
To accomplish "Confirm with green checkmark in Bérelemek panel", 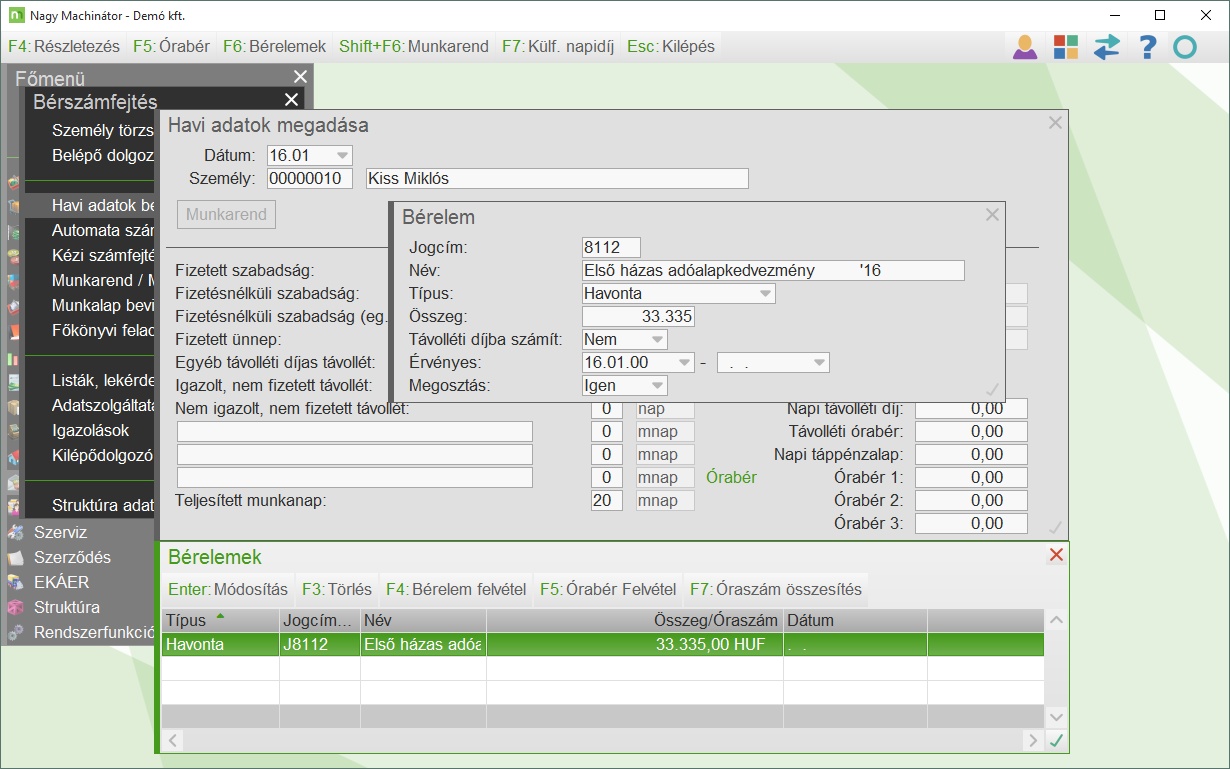I will point(1055,740).
